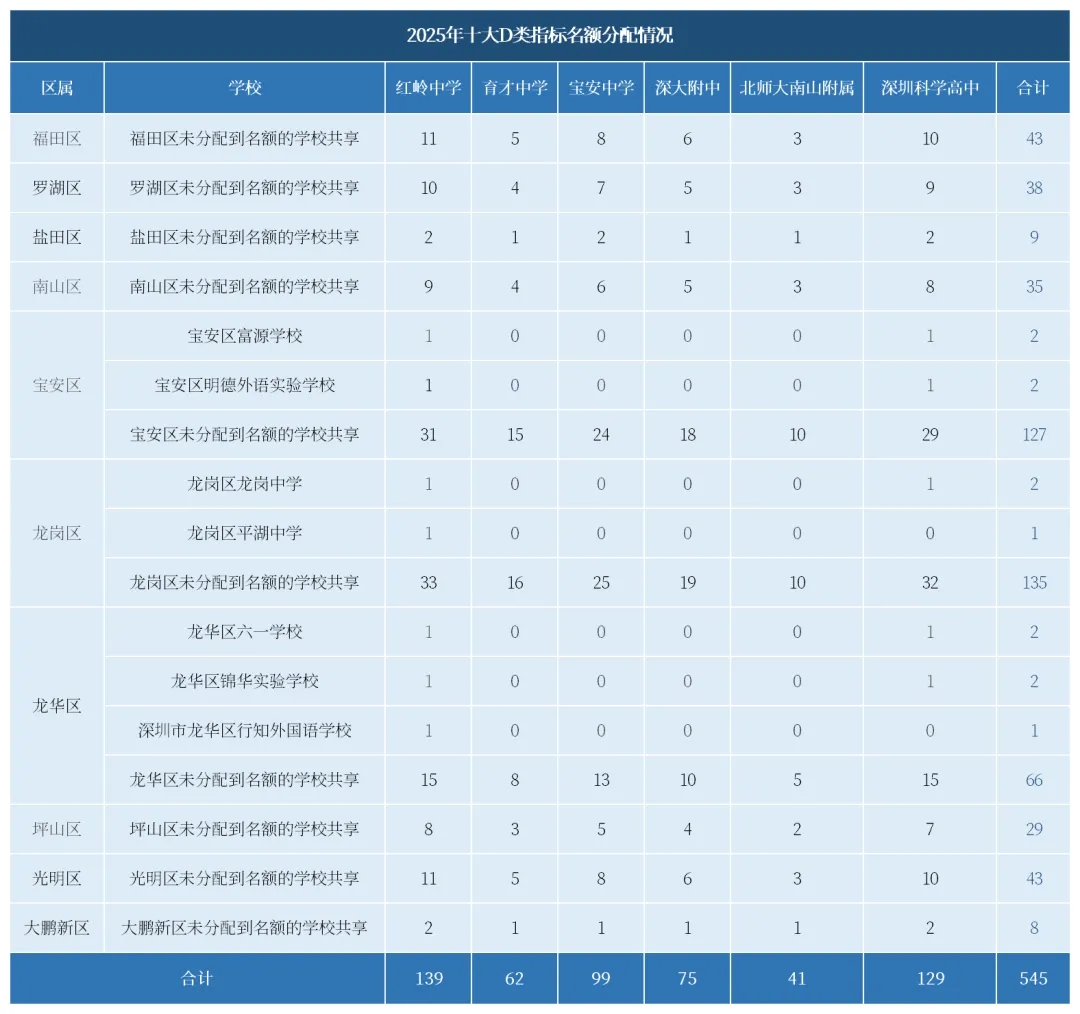1080x1014 pixels.
Task: Click the 罗湖区 district cell
Action: [x=57, y=187]
